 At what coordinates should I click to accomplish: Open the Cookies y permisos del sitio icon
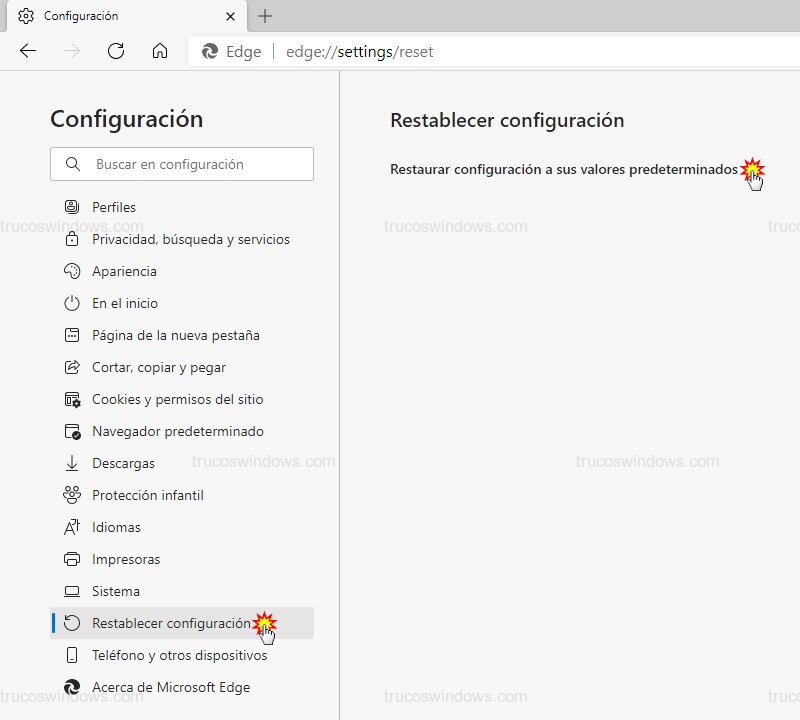(72, 399)
